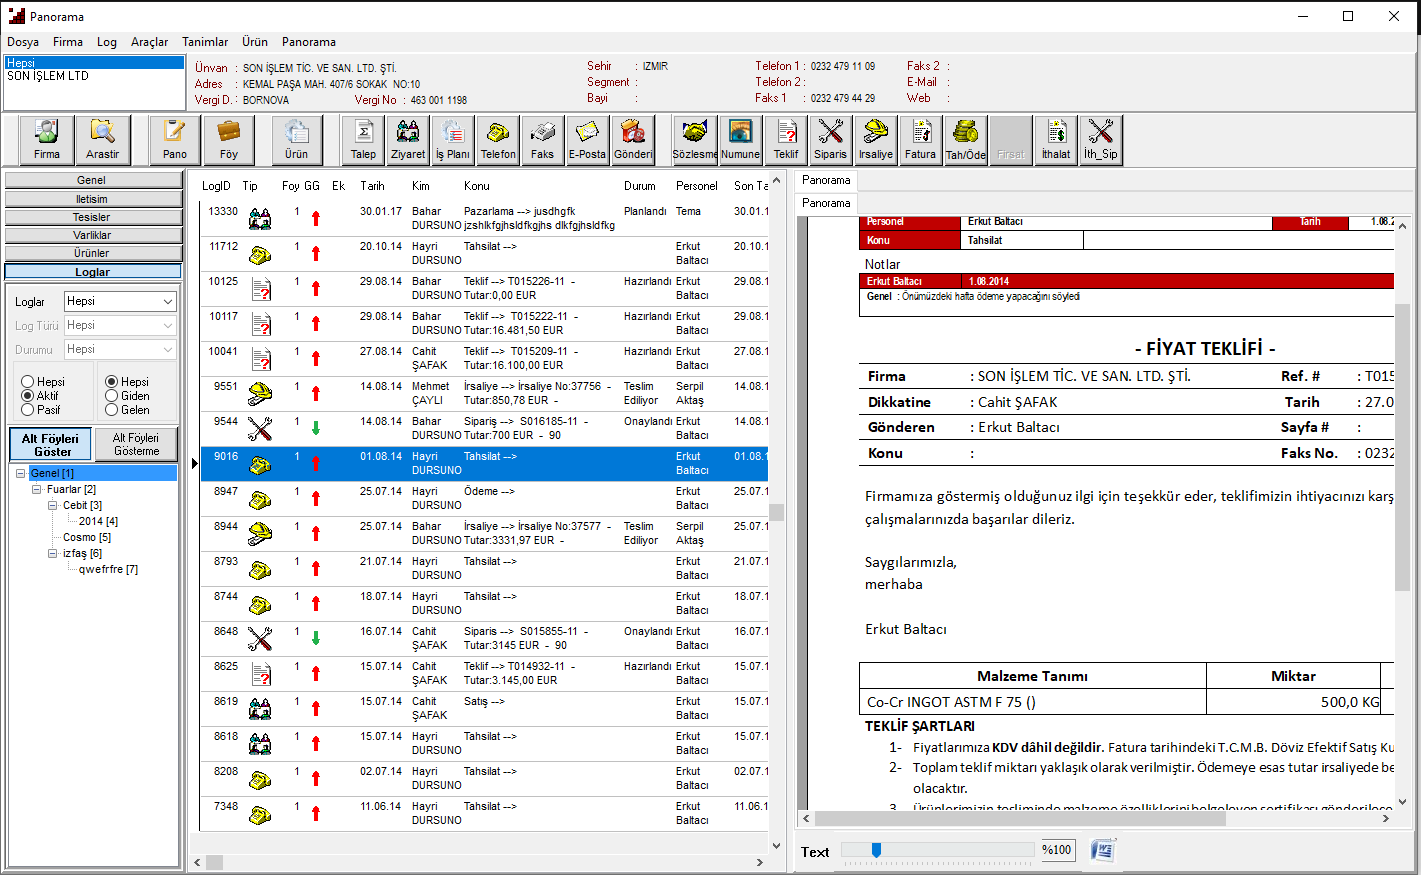Image resolution: width=1421 pixels, height=875 pixels.
Task: Click the Ziyaret toolbar icon
Action: tap(408, 140)
